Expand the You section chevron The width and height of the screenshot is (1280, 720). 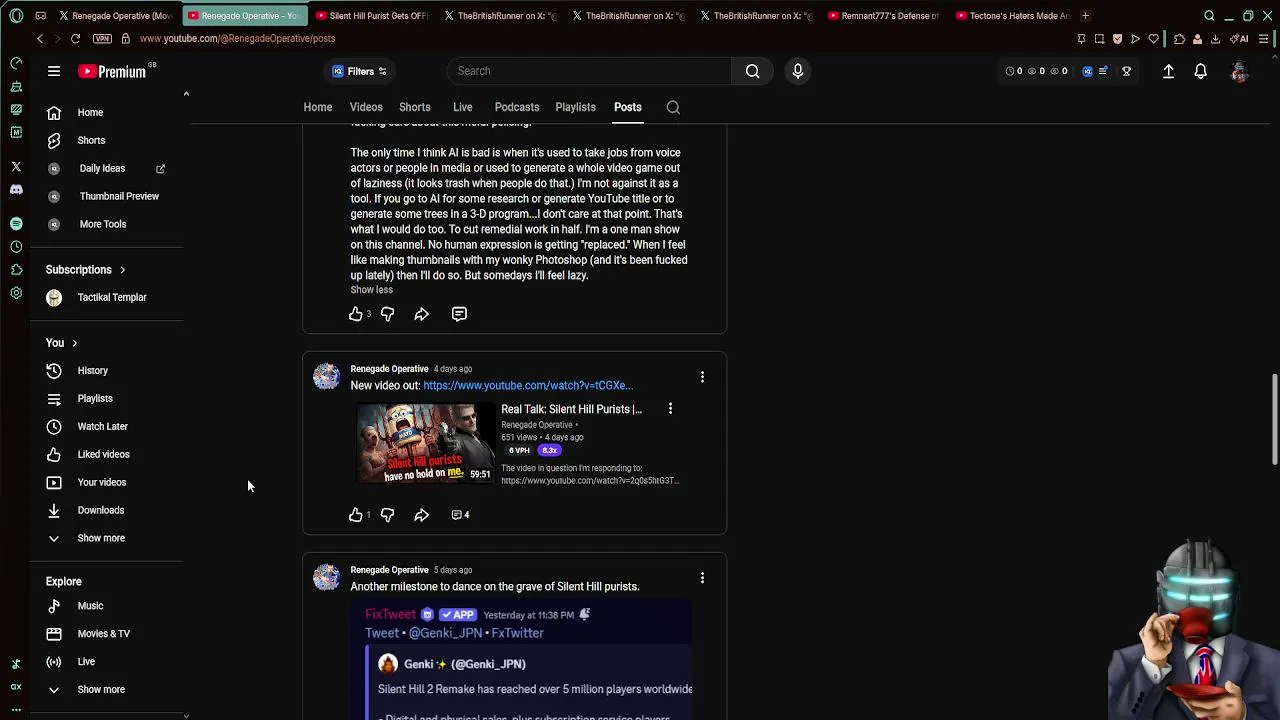(x=74, y=343)
